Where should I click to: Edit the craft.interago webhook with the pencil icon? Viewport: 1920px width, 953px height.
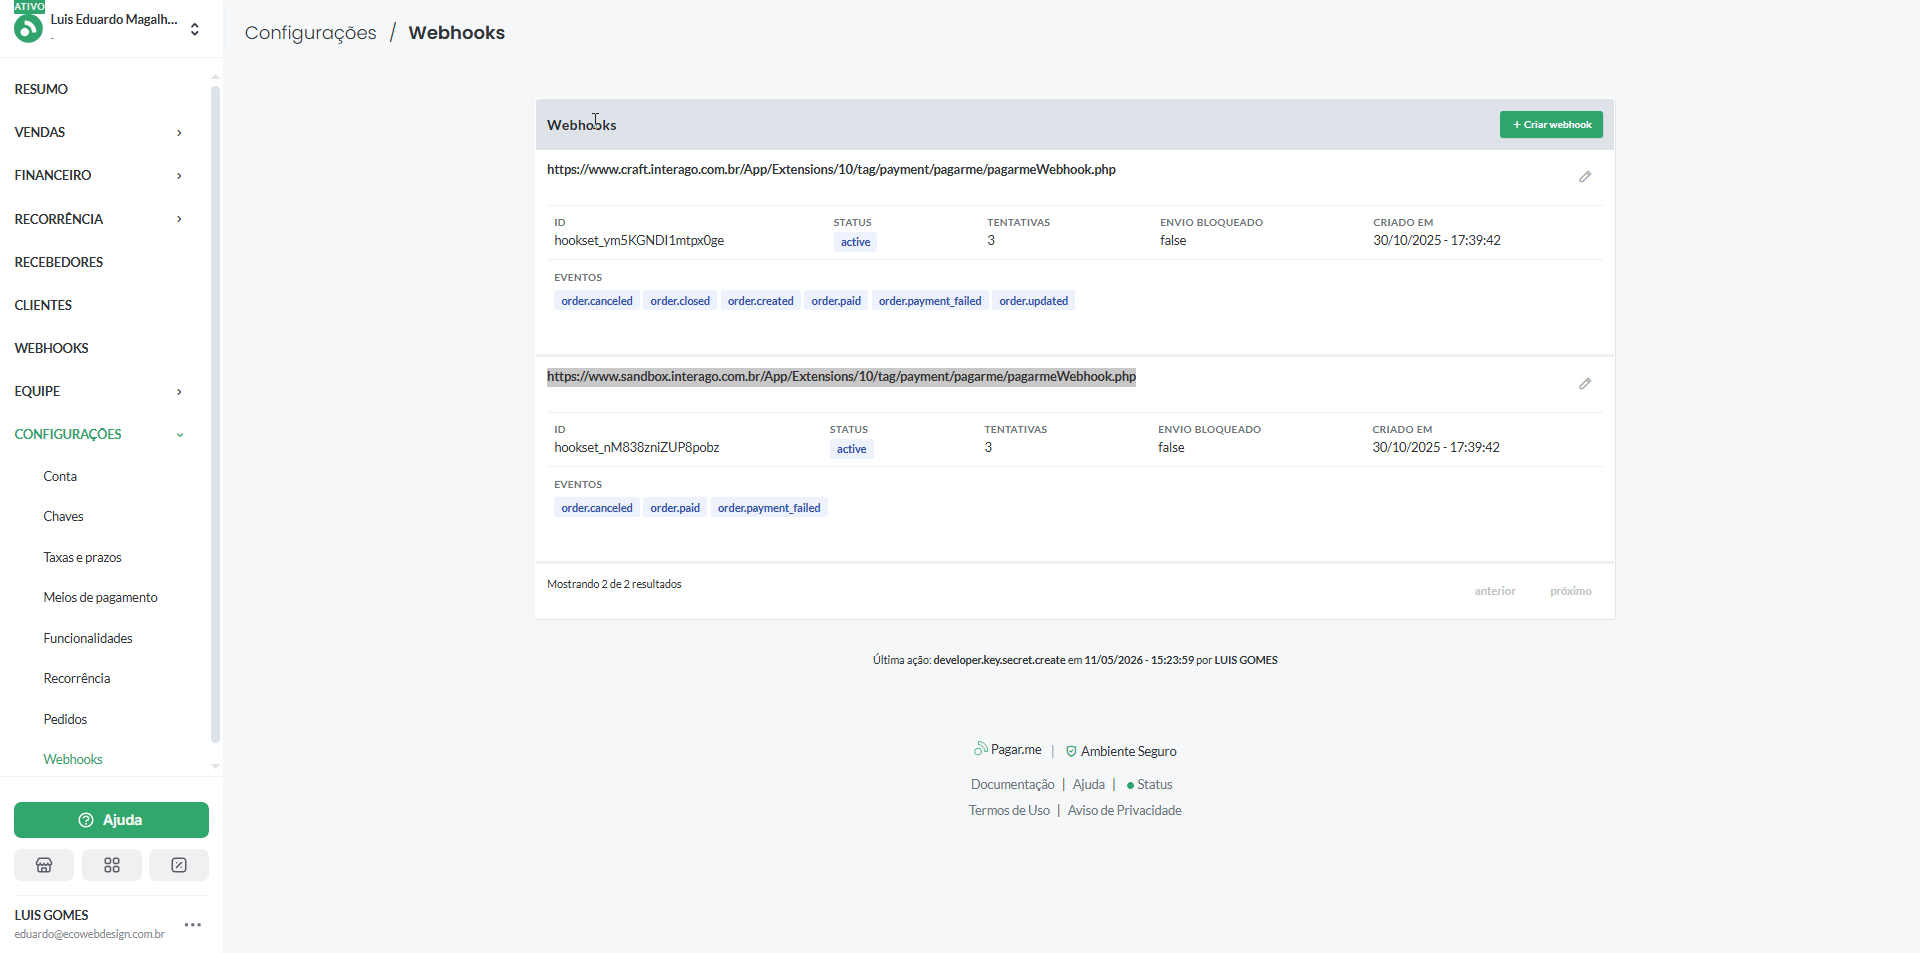tap(1585, 177)
